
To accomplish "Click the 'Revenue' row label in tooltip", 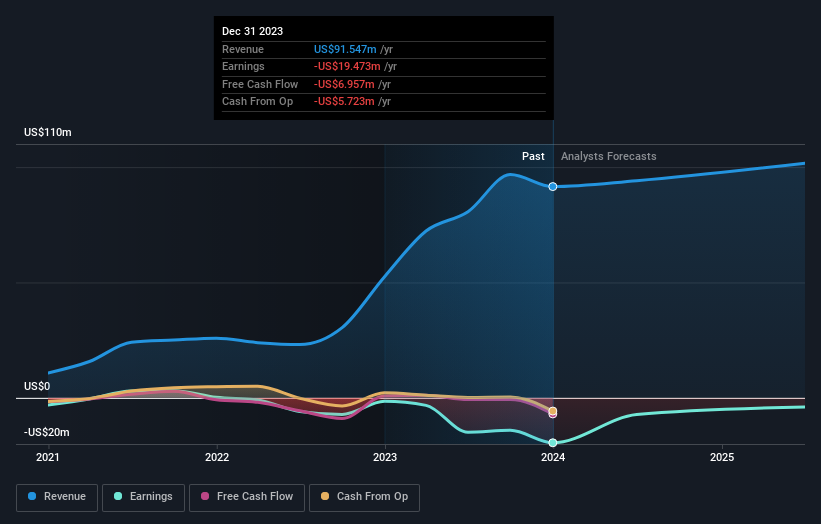I will 243,49.
